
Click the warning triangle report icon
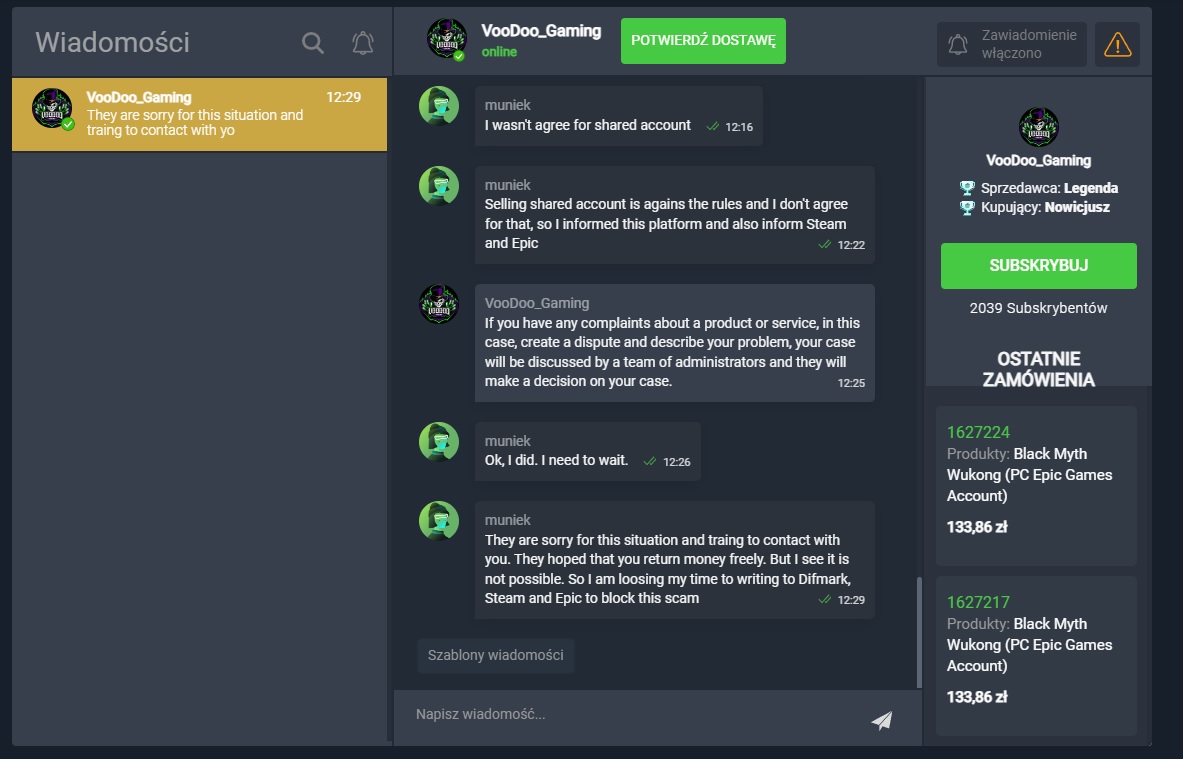(x=1117, y=45)
